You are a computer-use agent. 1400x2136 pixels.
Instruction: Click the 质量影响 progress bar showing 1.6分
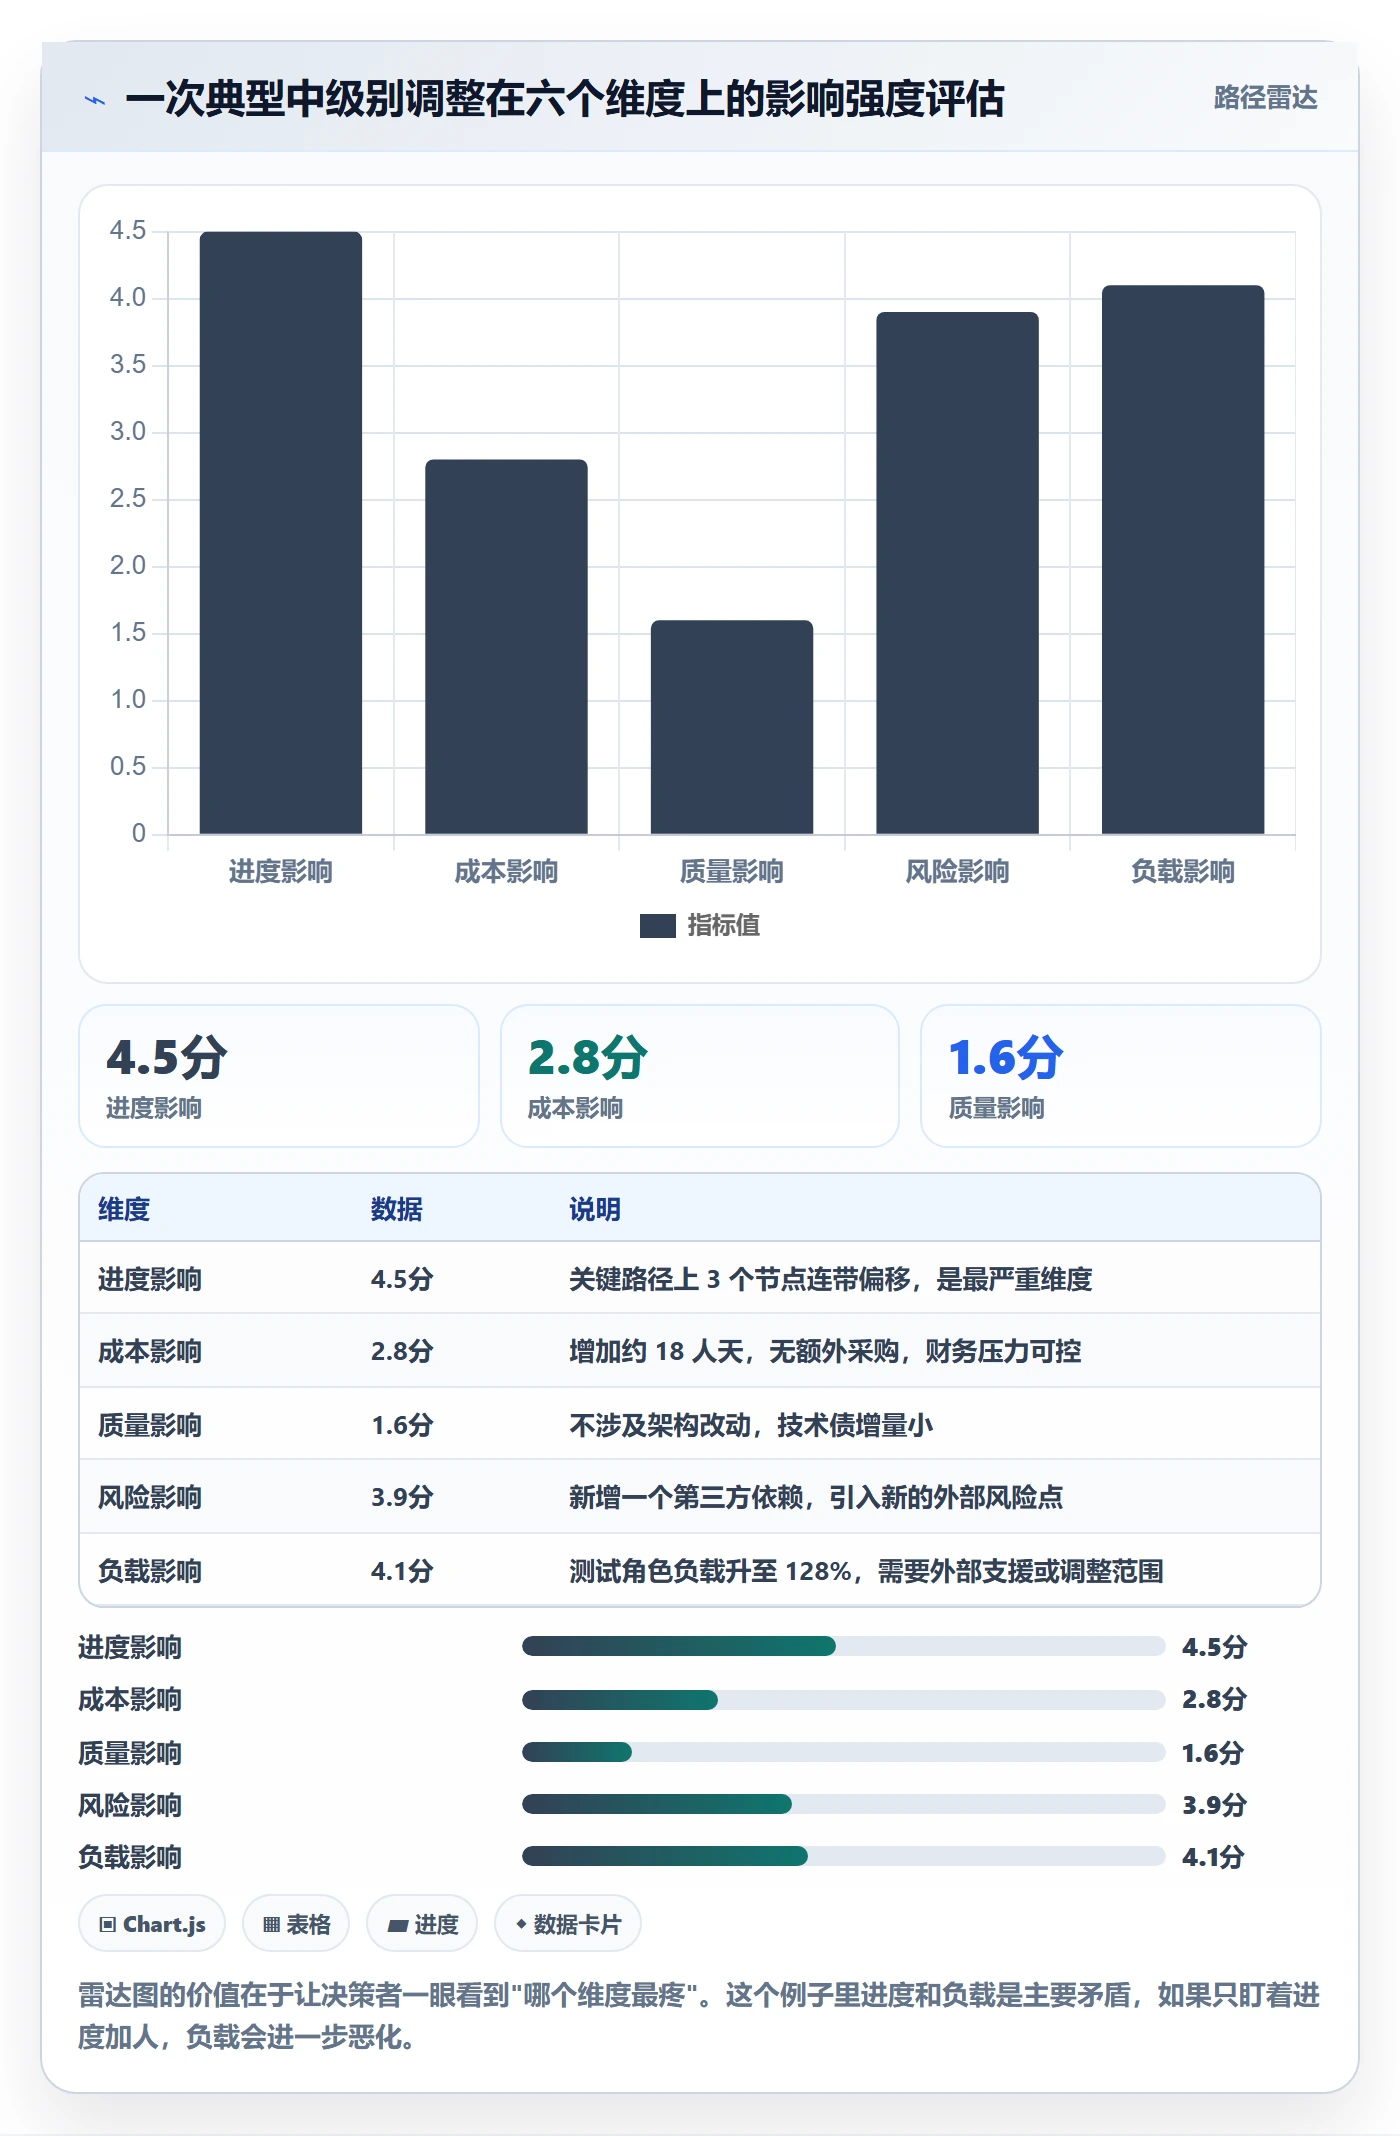pos(843,1752)
